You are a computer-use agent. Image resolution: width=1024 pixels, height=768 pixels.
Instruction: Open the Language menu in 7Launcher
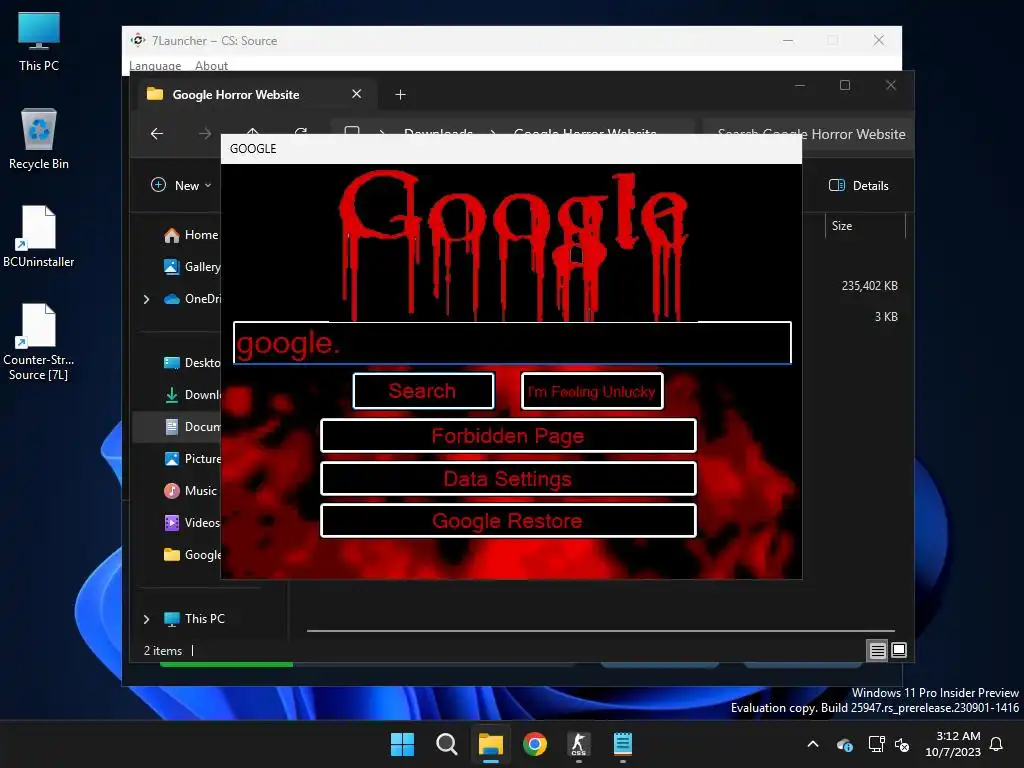coord(155,65)
